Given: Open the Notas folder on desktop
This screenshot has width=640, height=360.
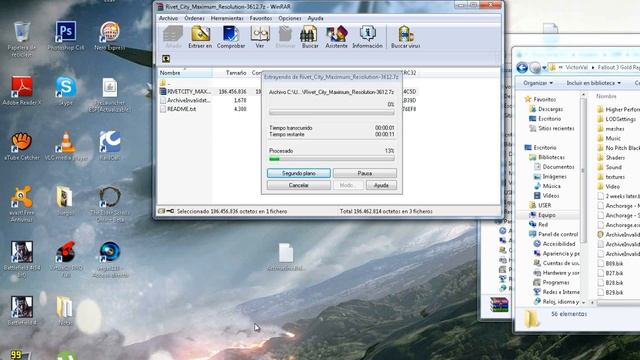Looking at the screenshot, I should click(x=64, y=311).
